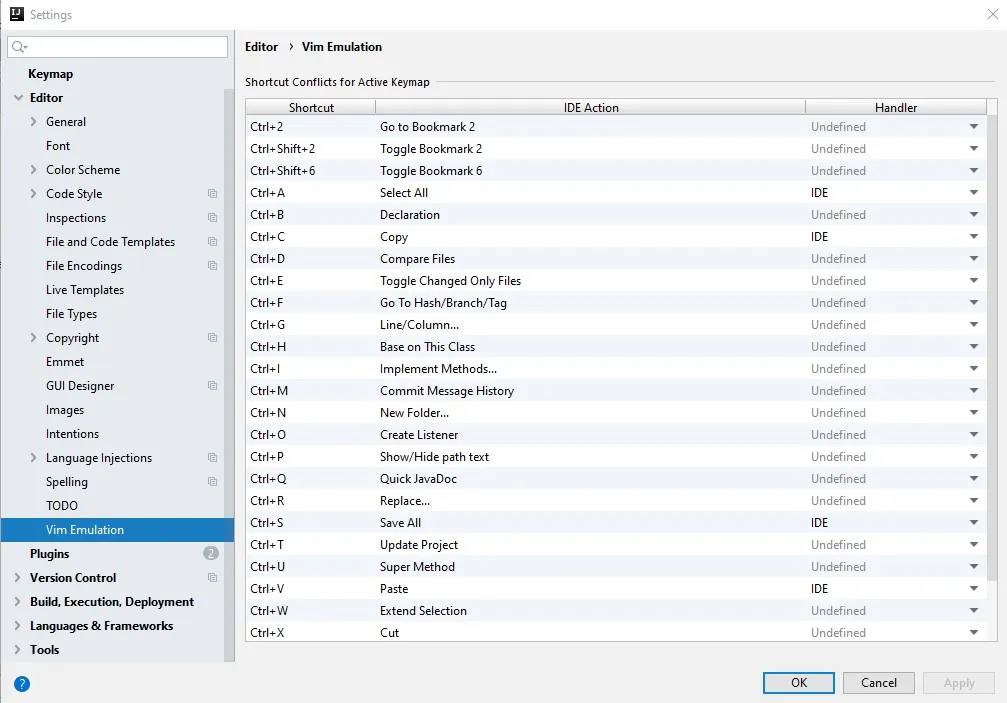Open handler dropdown for Ctrl+A Select All

coord(974,193)
